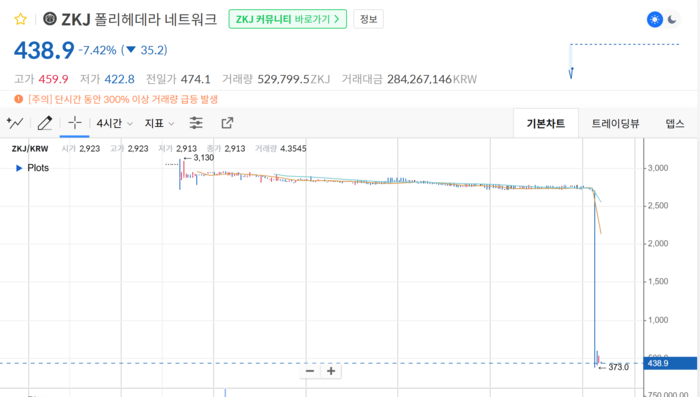Viewport: 700px width, 397px height.
Task: Open the 지표 indicators dropdown
Action: (x=159, y=123)
